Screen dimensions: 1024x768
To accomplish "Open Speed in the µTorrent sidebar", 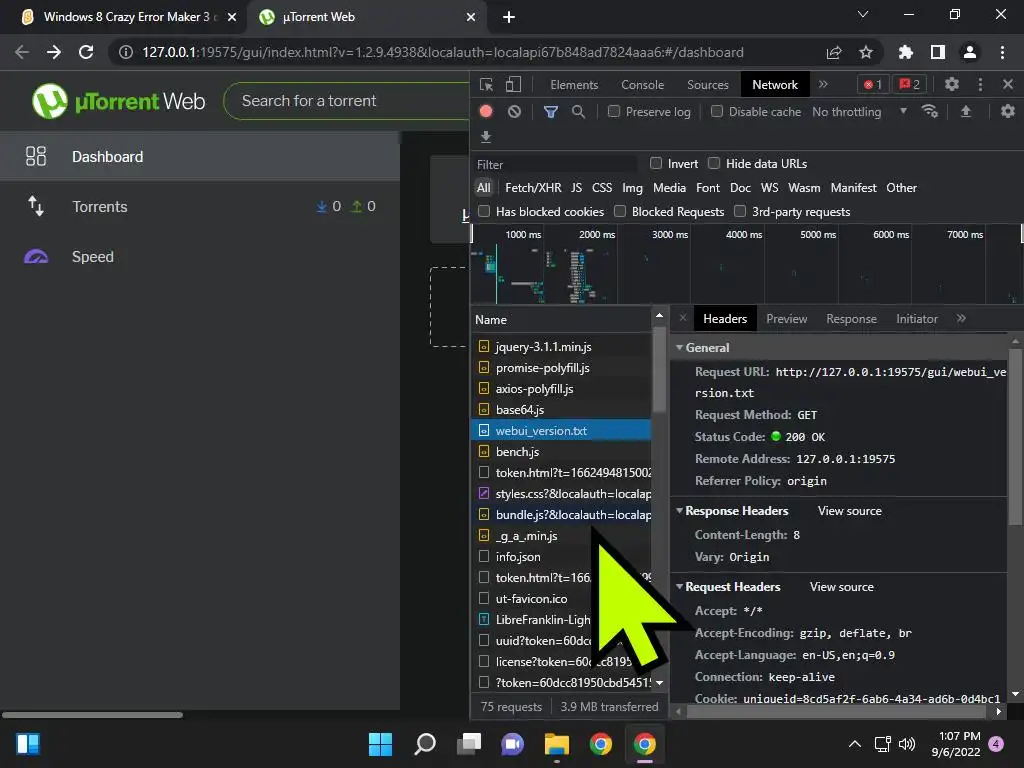I will 200,257.
